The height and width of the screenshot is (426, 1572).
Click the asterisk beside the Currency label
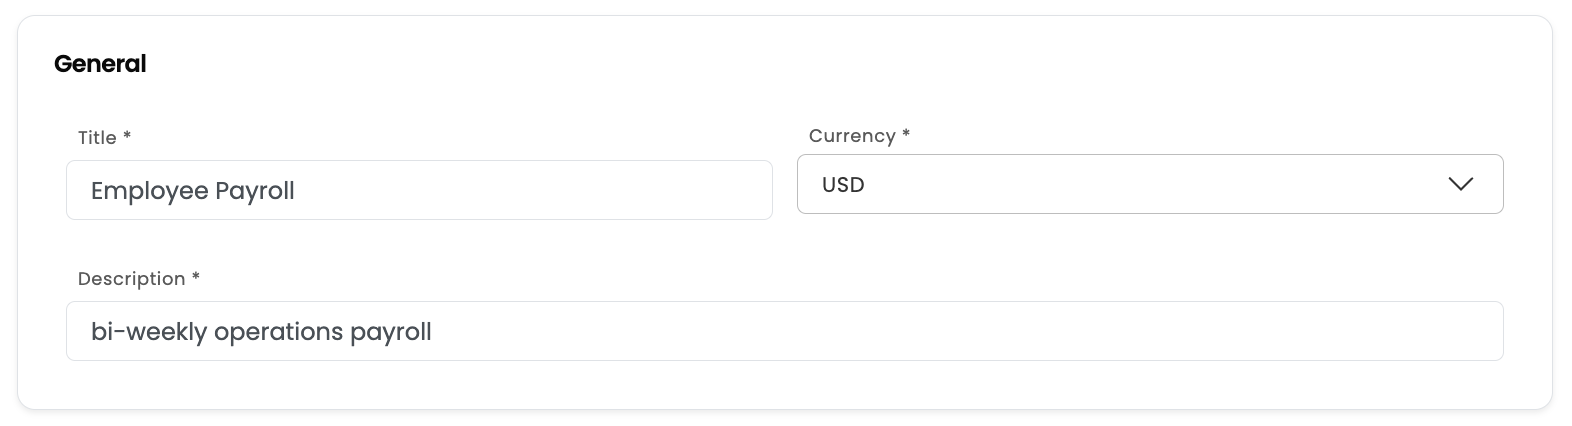(x=906, y=134)
